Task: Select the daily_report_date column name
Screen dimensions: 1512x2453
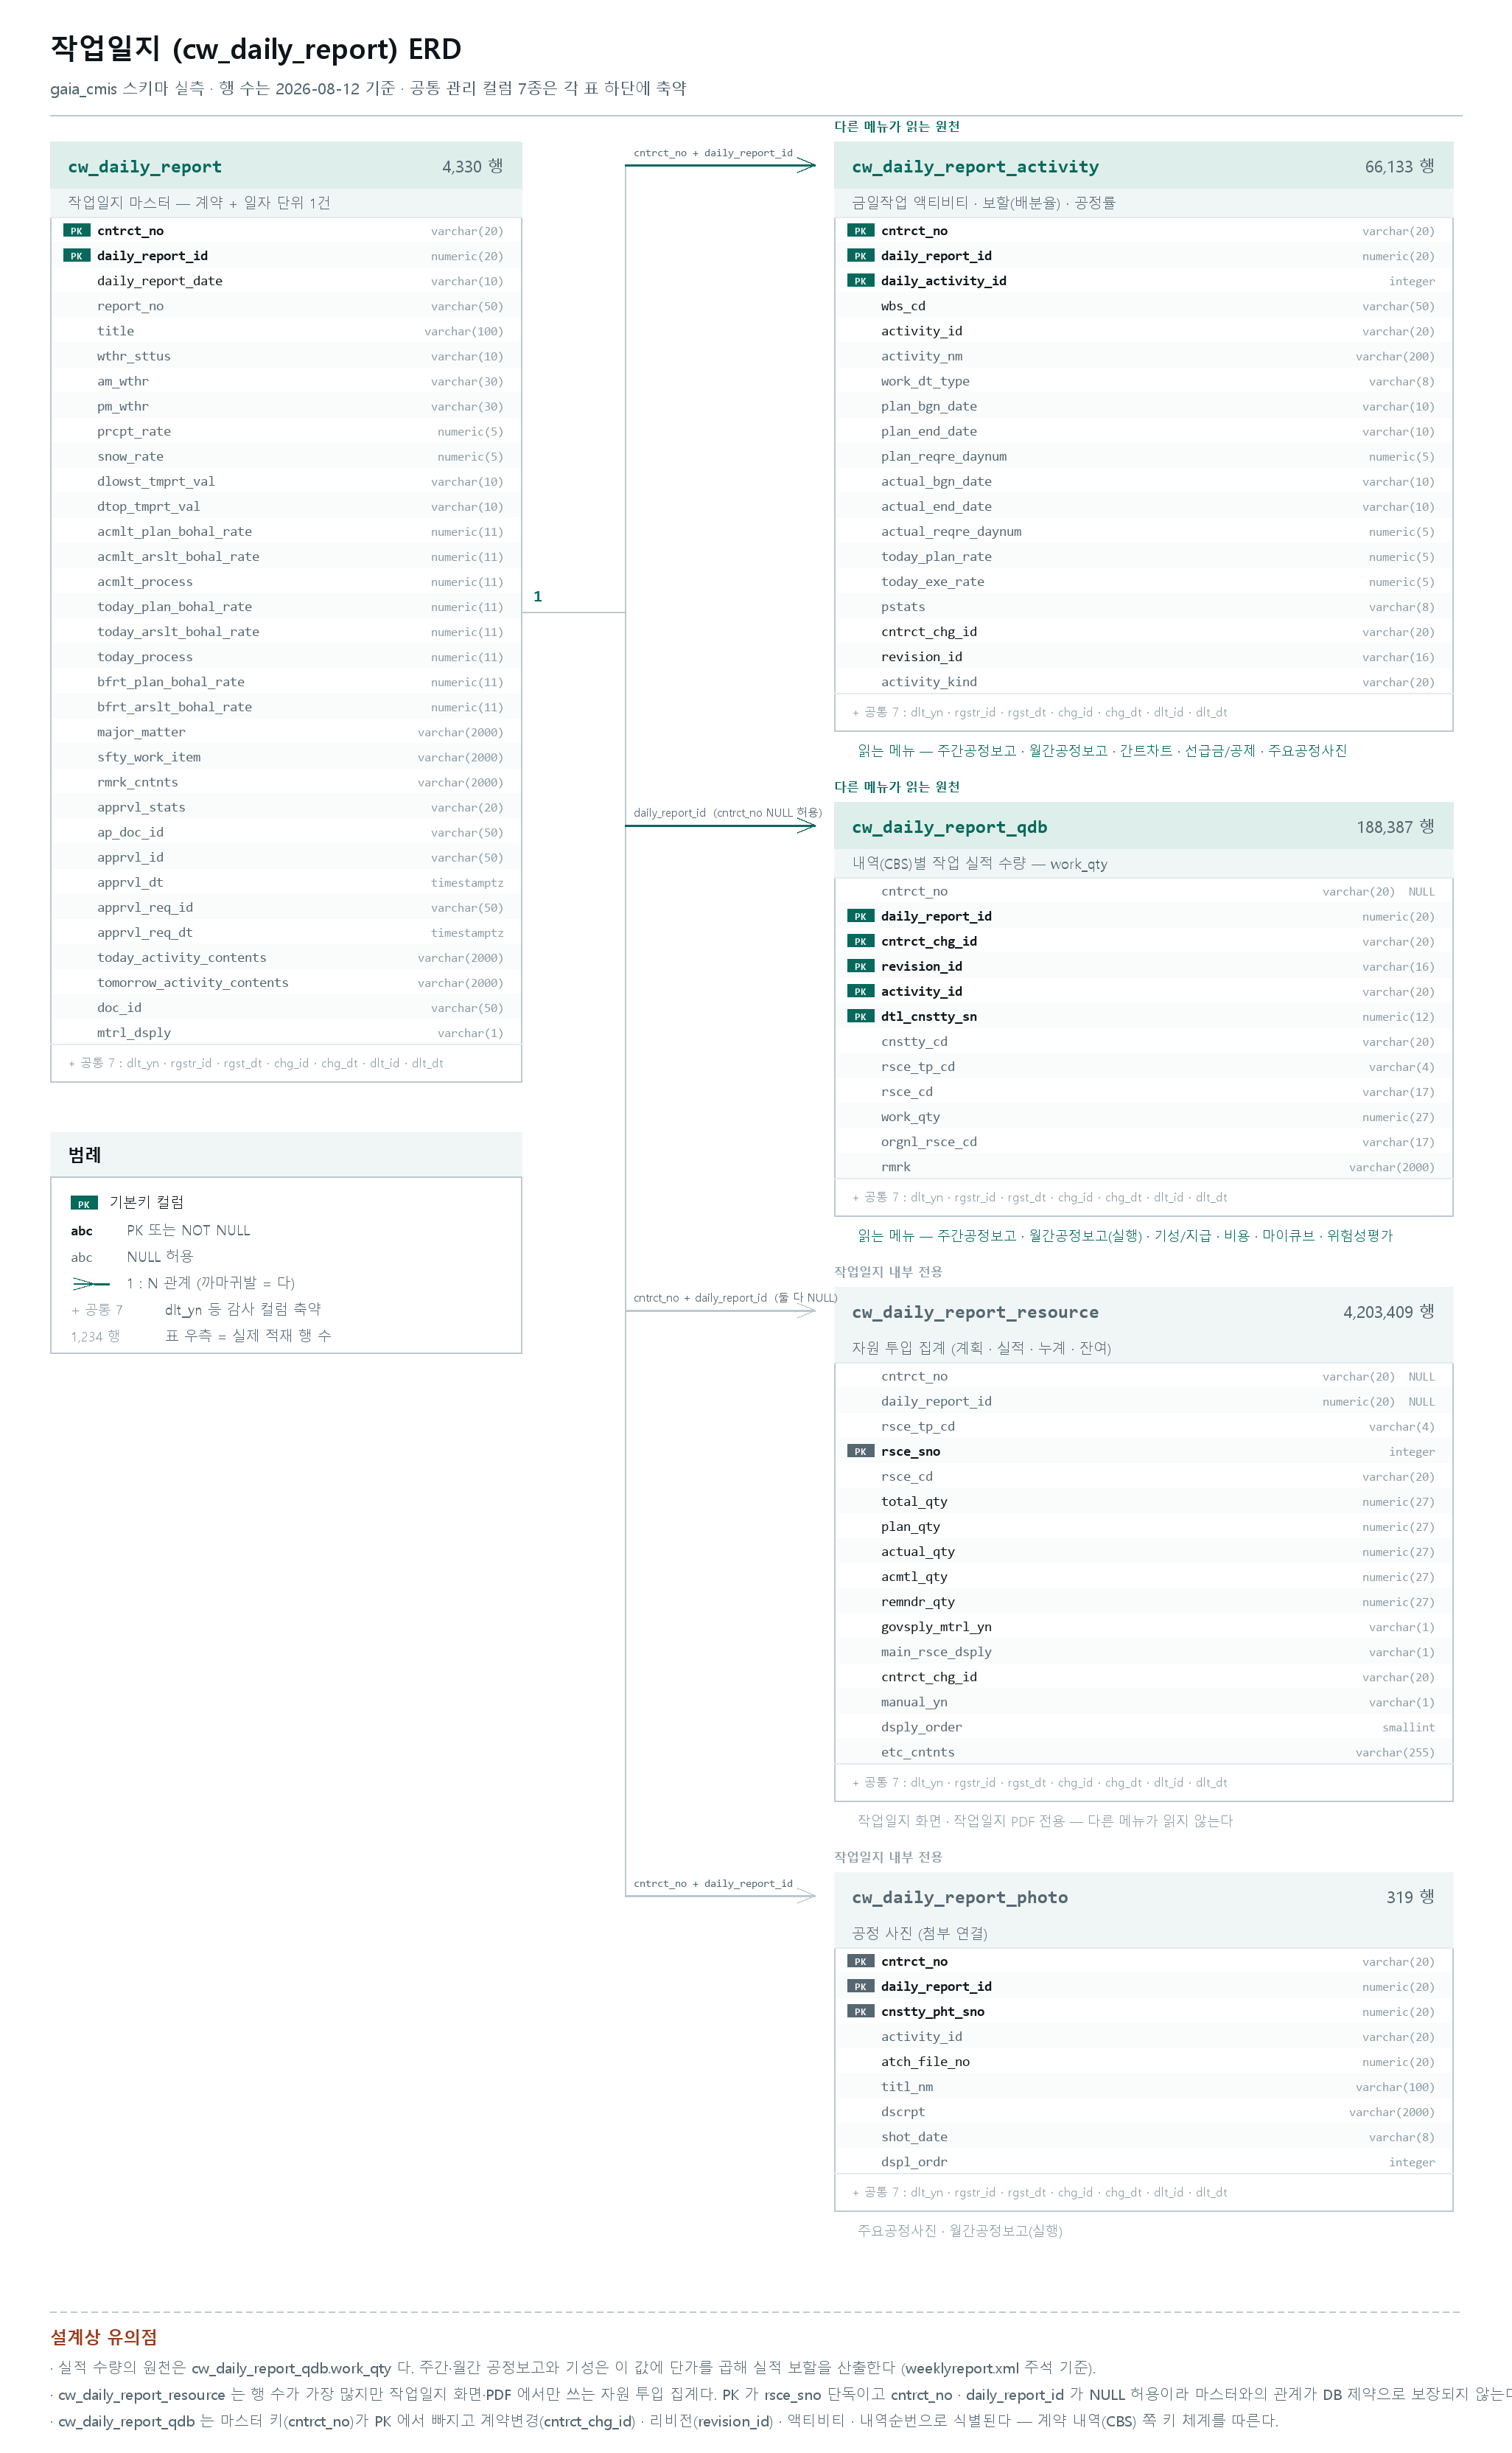Action: 160,281
